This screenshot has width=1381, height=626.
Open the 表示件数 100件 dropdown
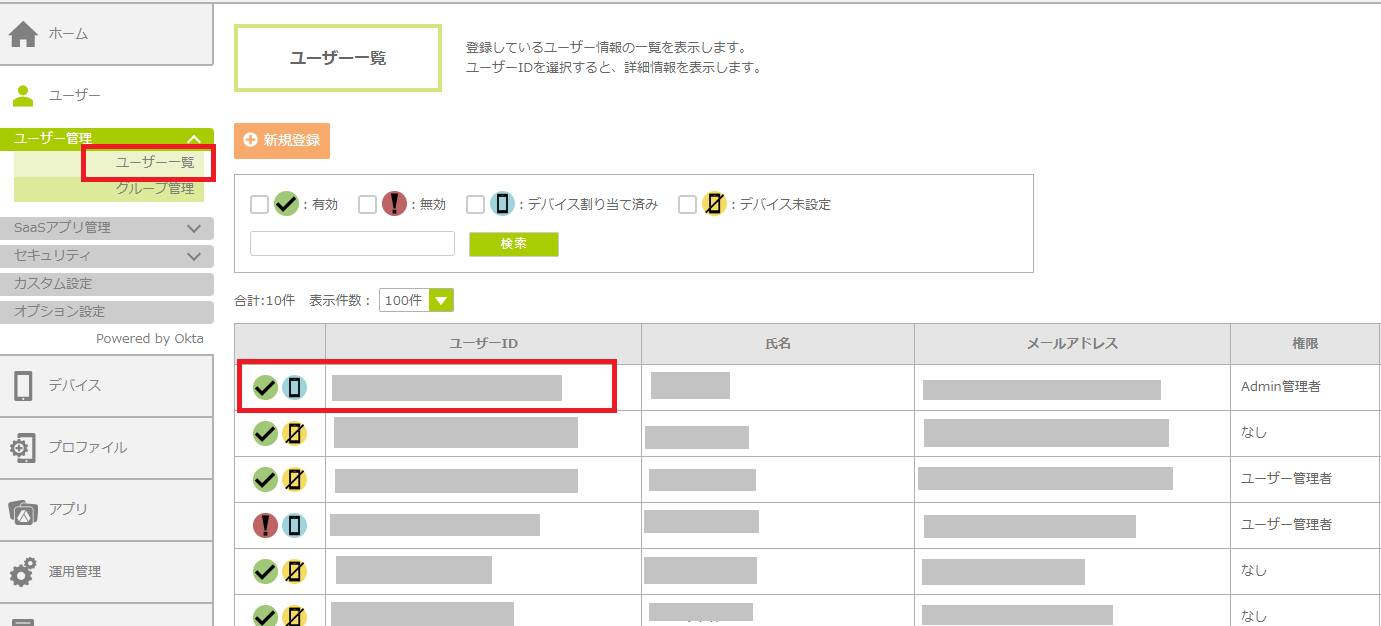(x=417, y=300)
